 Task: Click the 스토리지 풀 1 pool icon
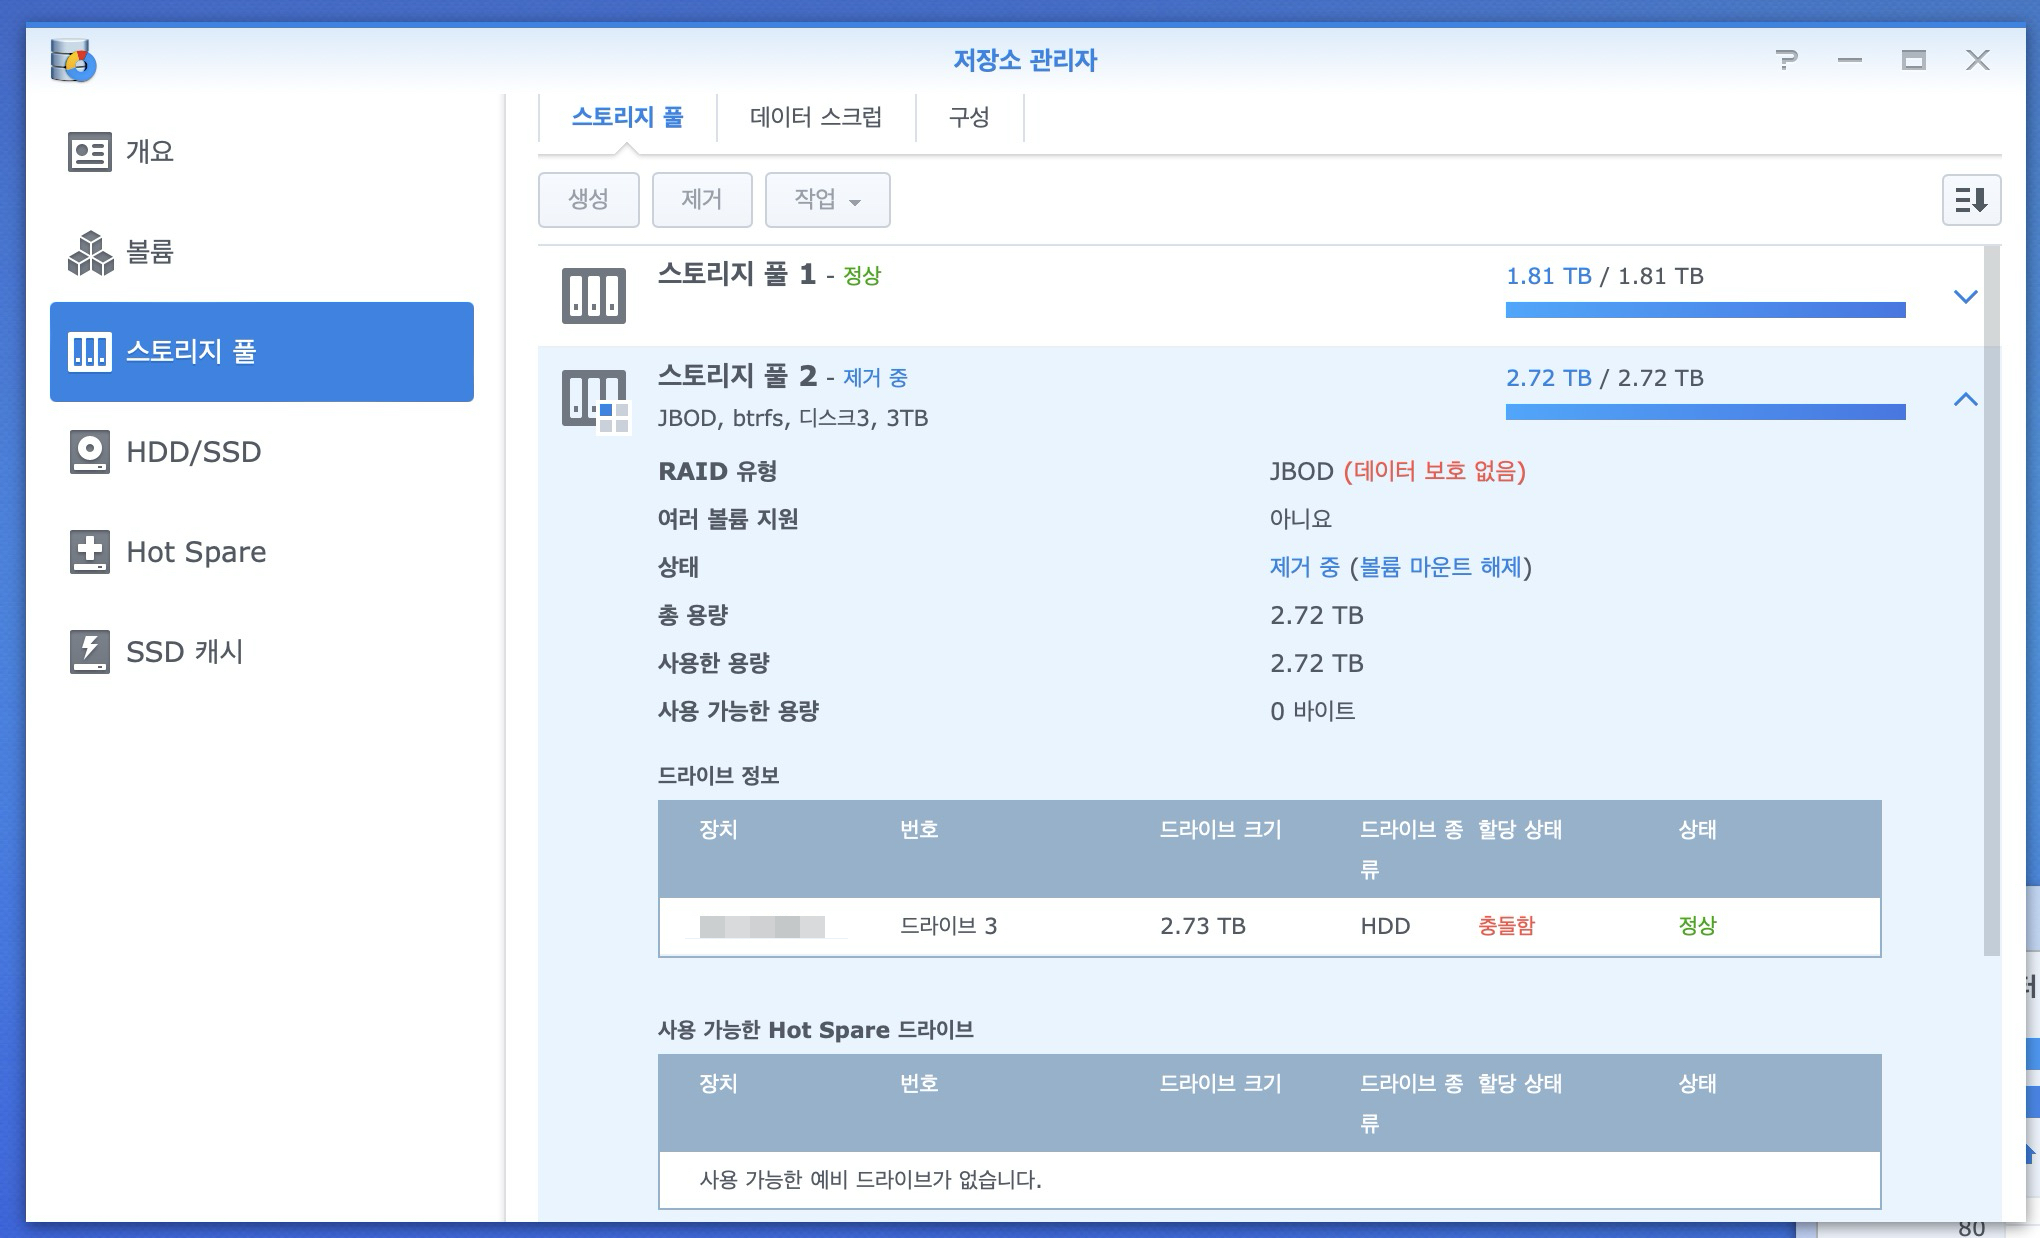coord(594,296)
